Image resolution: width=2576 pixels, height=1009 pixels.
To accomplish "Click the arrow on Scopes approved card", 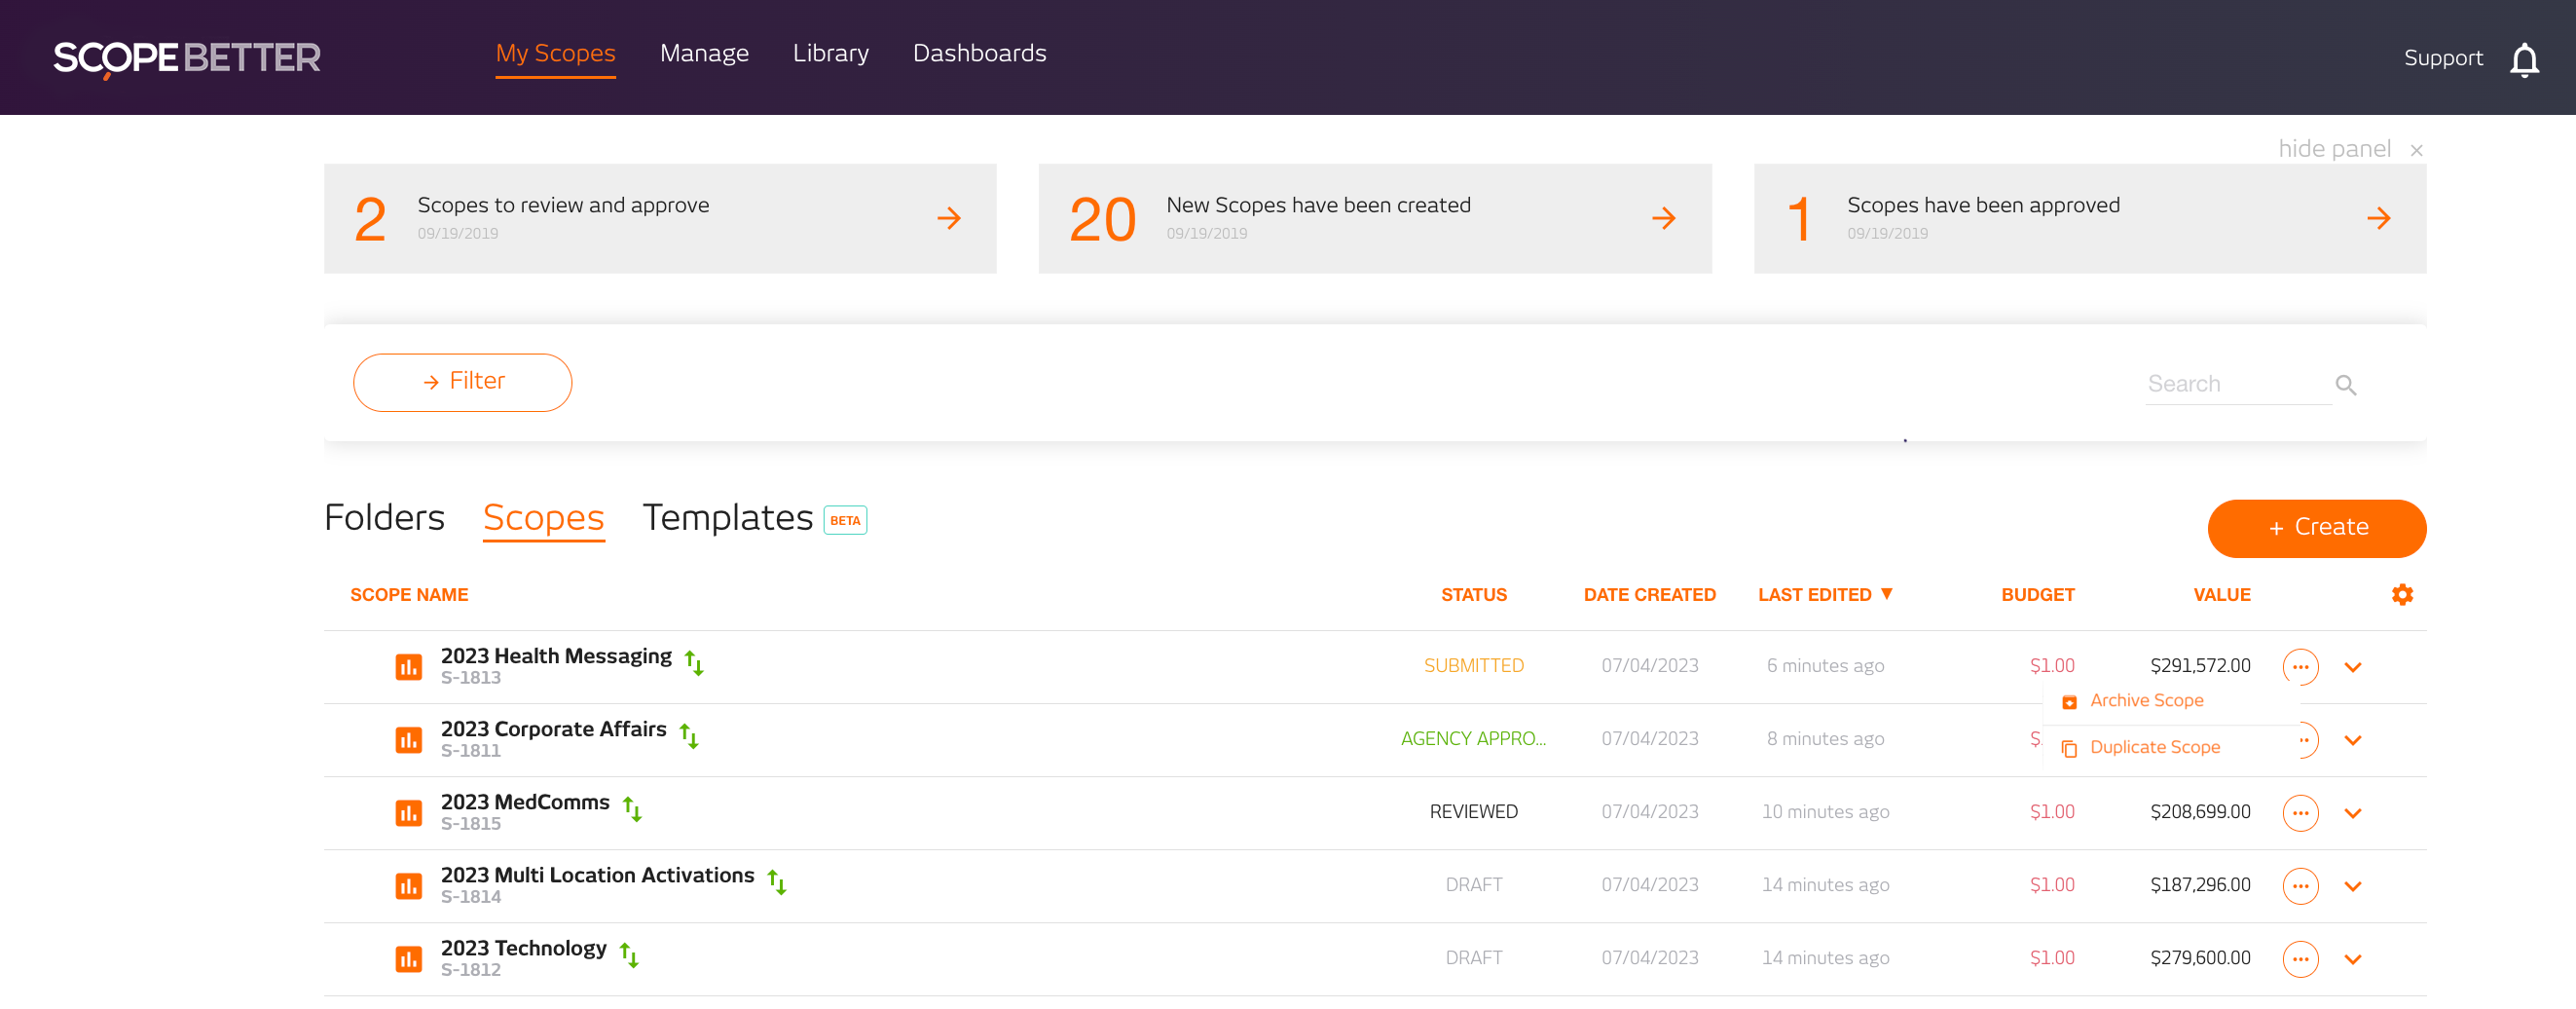I will pyautogui.click(x=2378, y=219).
